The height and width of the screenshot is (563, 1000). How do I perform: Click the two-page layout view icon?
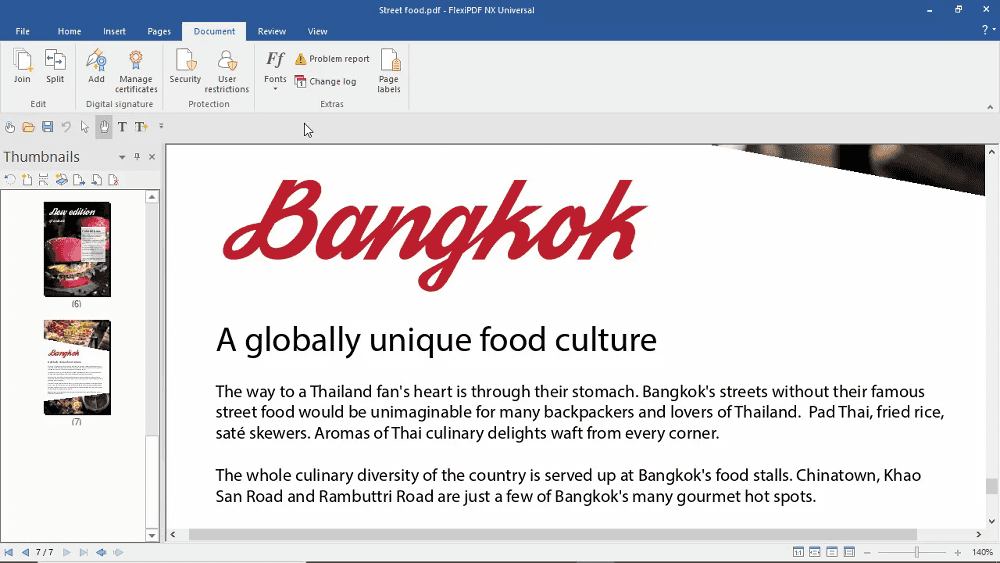tap(849, 552)
